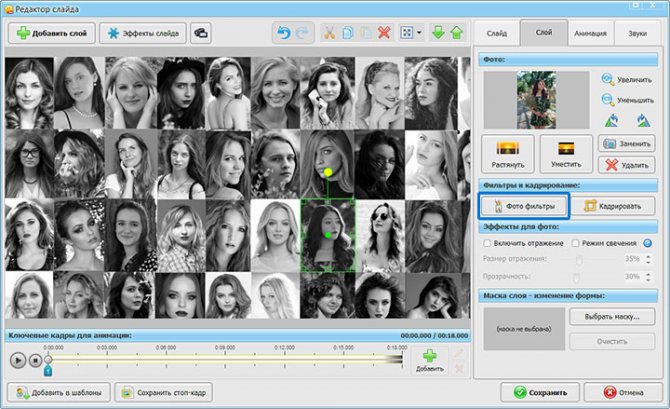The image size is (670, 409).
Task: Click the Добавить слой button
Action: click(x=50, y=33)
